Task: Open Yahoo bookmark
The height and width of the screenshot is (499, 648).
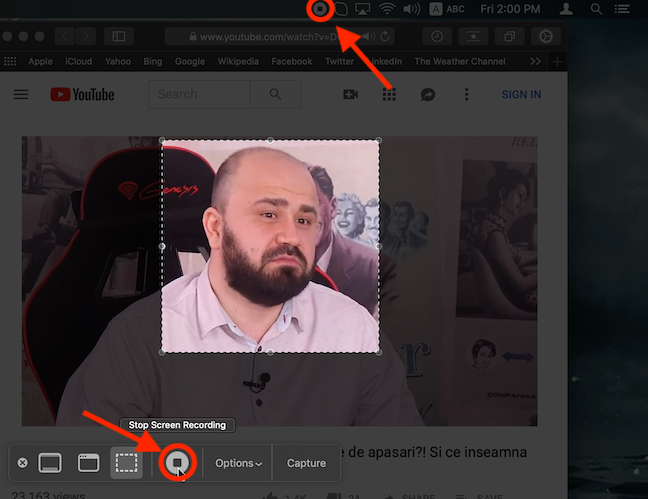Action: 117,62
